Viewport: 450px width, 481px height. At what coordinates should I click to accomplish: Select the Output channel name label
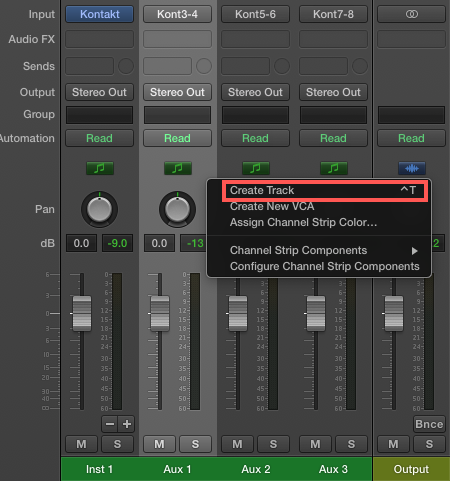tap(412, 469)
